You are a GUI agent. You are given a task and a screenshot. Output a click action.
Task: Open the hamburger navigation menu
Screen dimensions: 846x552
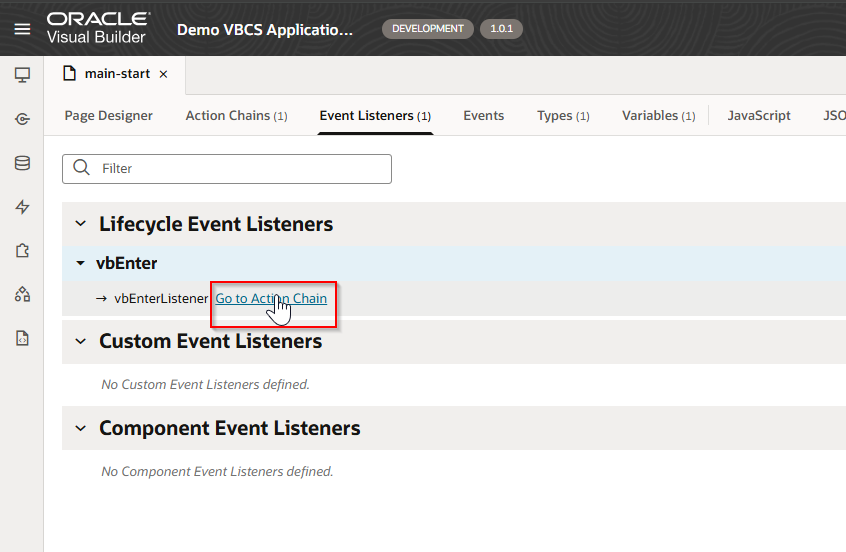(22, 29)
